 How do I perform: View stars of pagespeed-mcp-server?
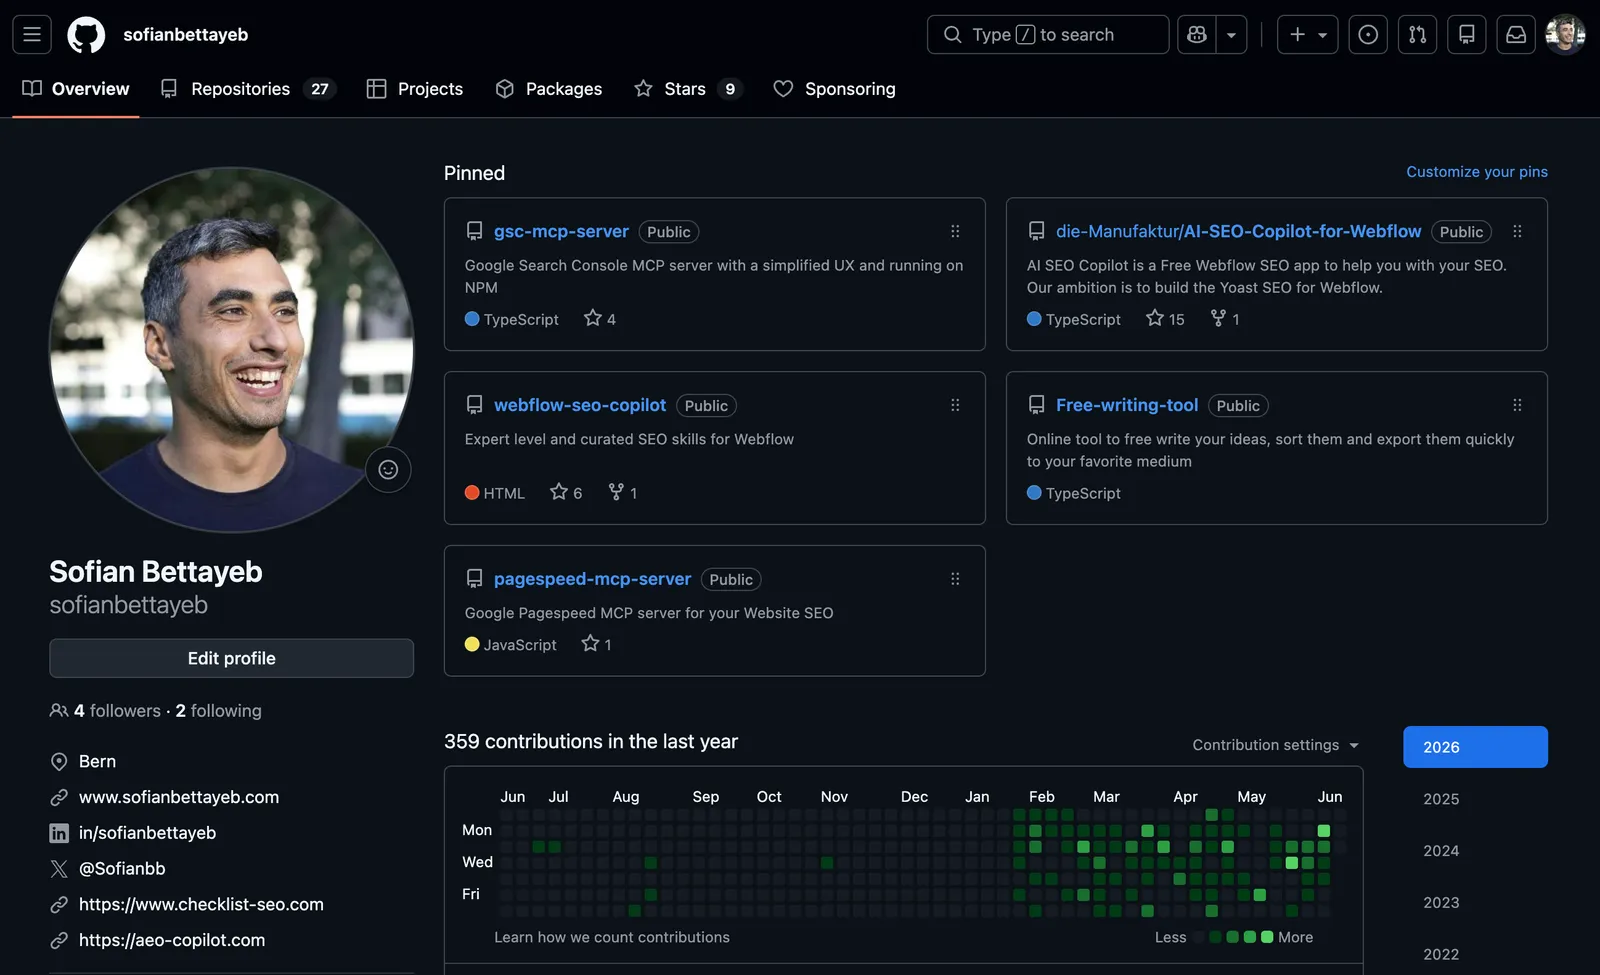click(x=597, y=645)
